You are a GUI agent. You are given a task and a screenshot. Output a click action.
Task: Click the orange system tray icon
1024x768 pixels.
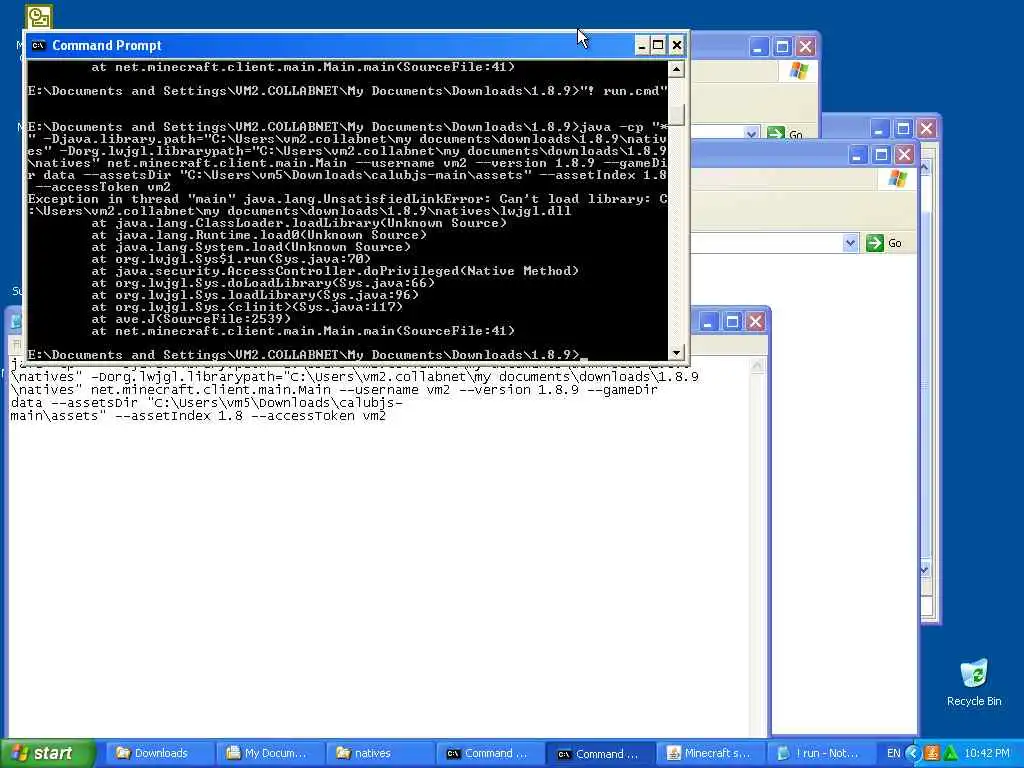pyautogui.click(x=932, y=753)
